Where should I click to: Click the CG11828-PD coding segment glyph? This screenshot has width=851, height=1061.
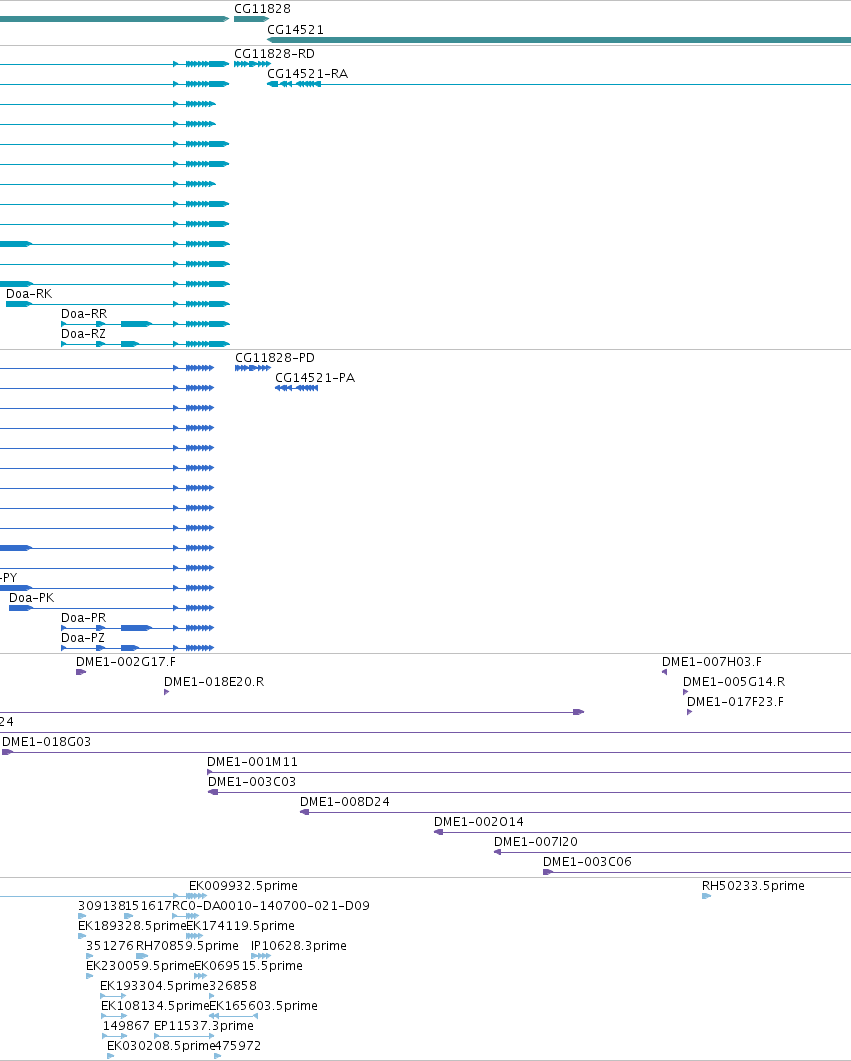(x=252, y=368)
